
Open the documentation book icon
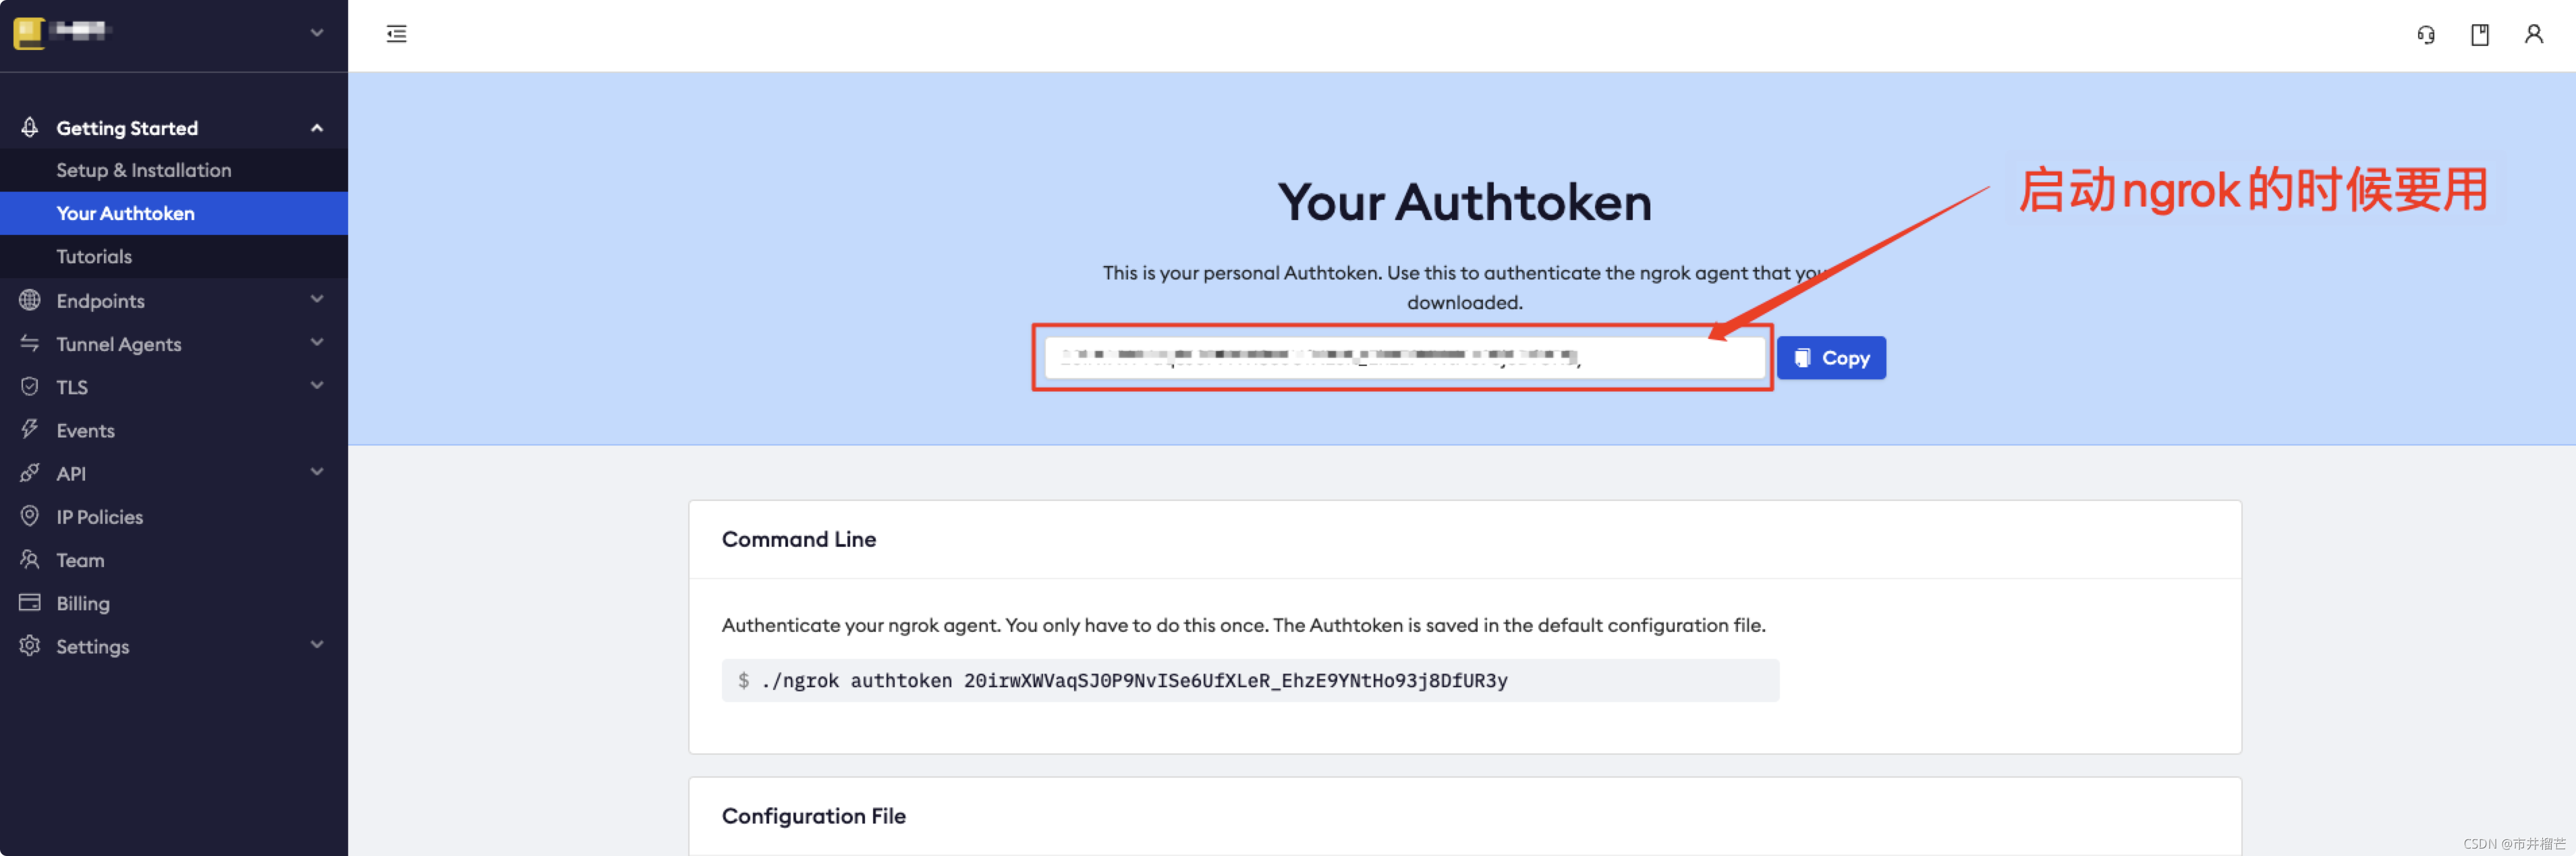pos(2479,35)
